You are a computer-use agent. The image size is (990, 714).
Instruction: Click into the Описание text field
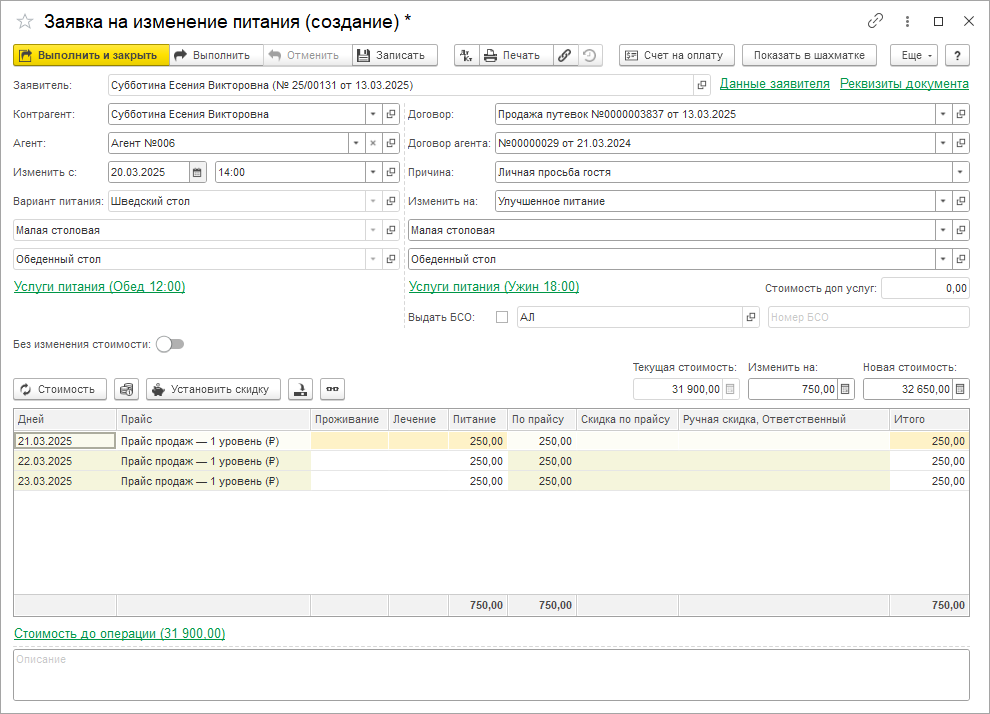pyautogui.click(x=490, y=675)
